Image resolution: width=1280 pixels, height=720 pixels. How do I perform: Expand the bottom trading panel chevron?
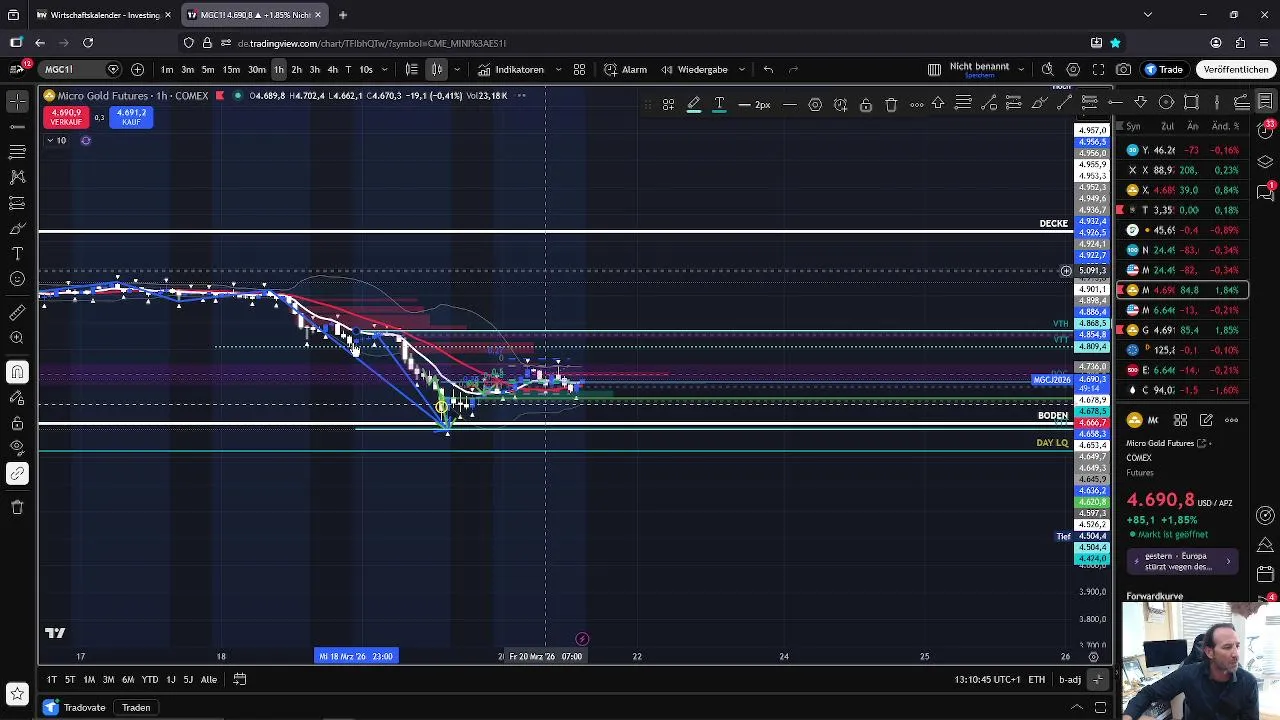pyautogui.click(x=1077, y=708)
